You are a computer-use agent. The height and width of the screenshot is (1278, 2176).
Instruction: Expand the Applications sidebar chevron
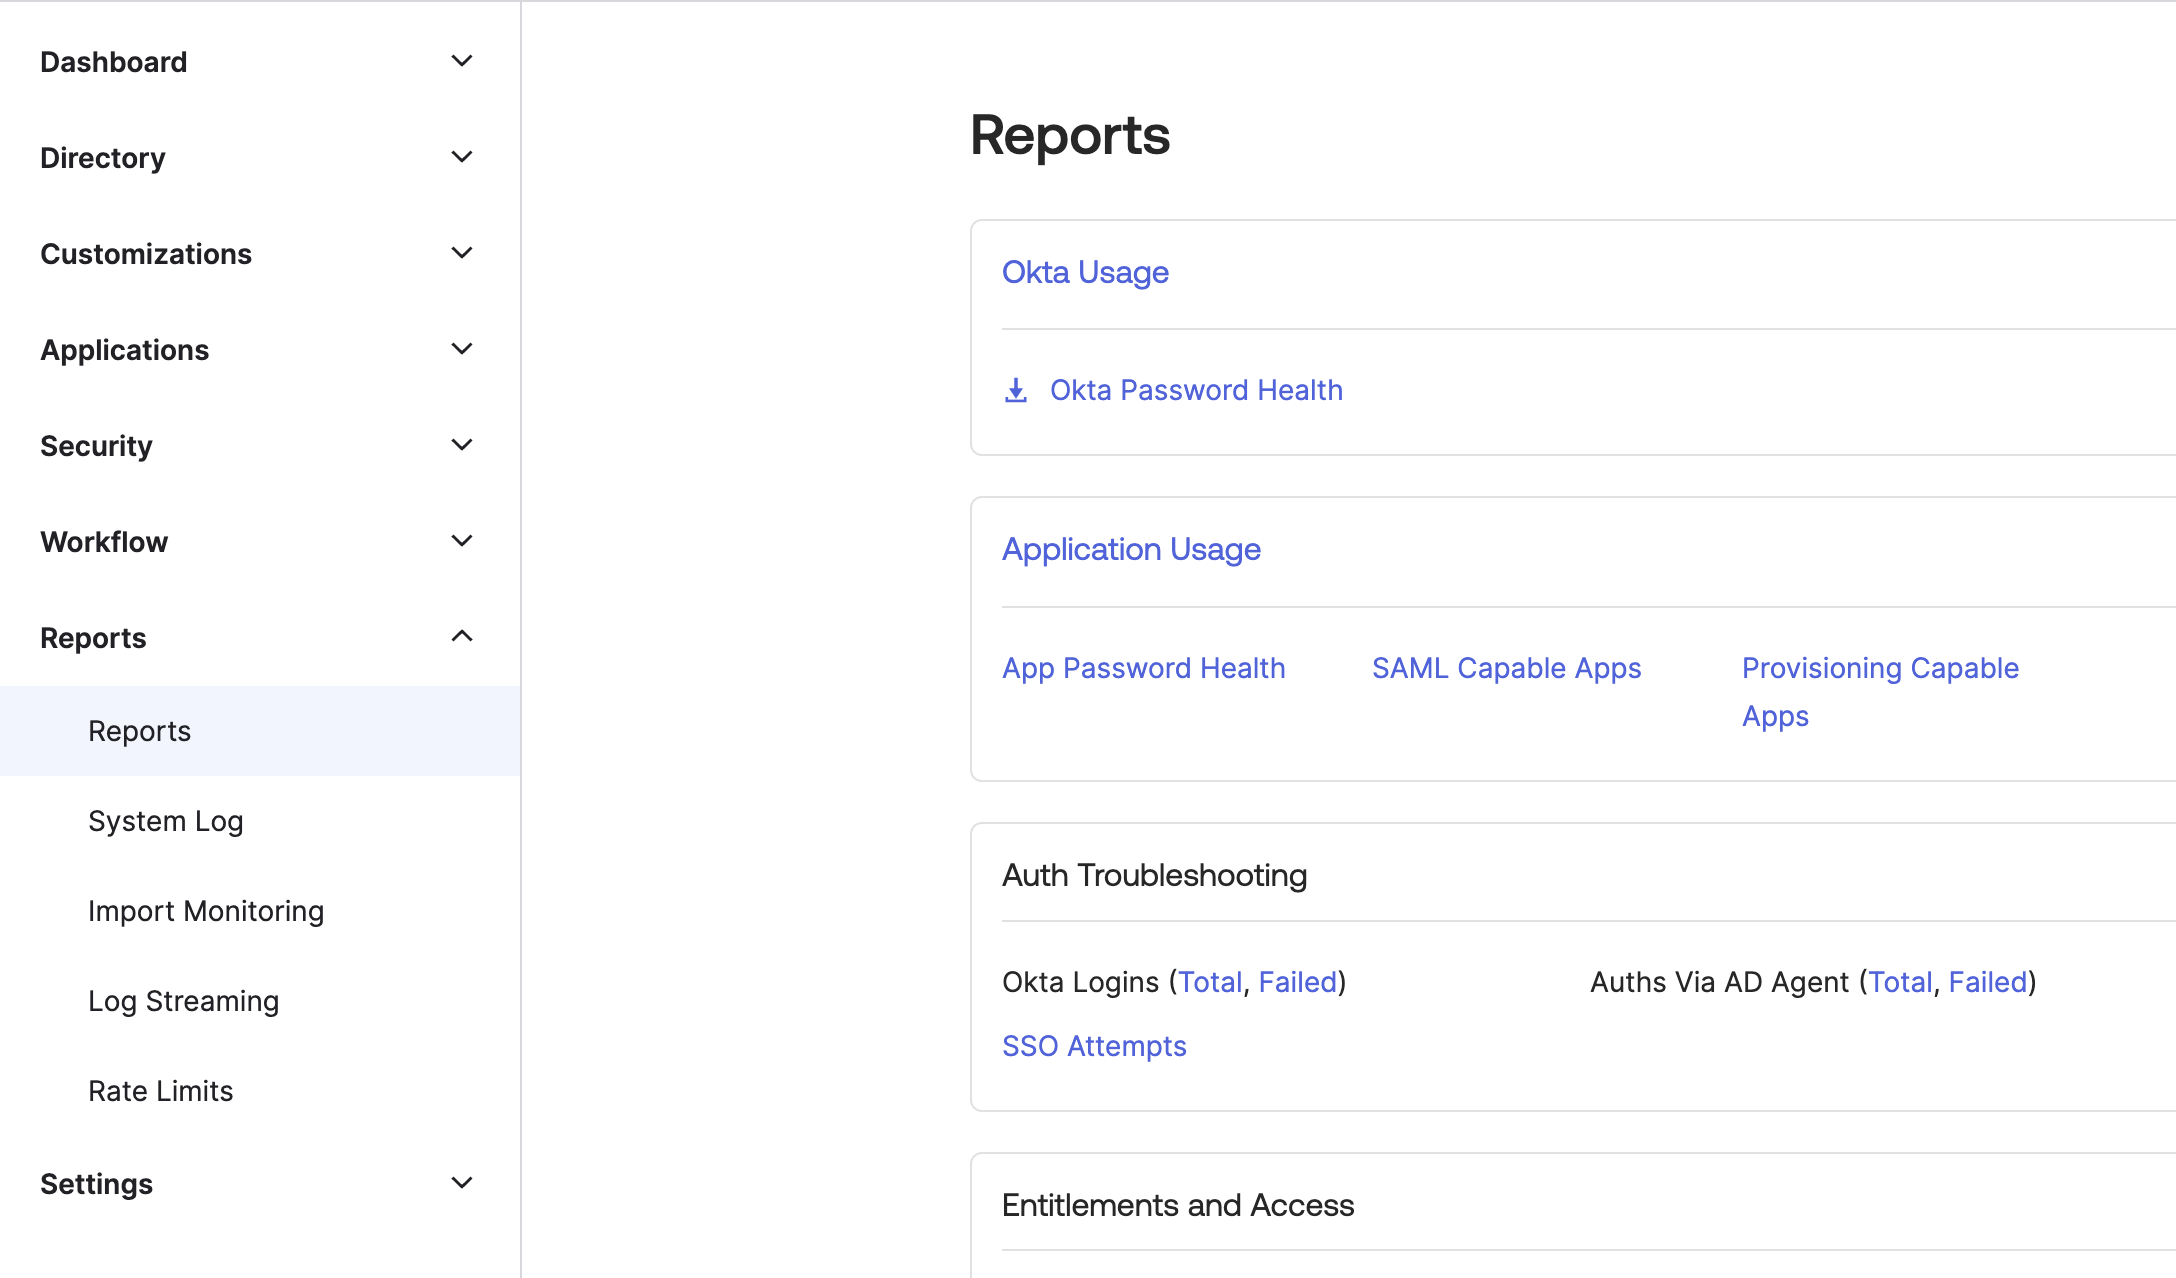[461, 350]
